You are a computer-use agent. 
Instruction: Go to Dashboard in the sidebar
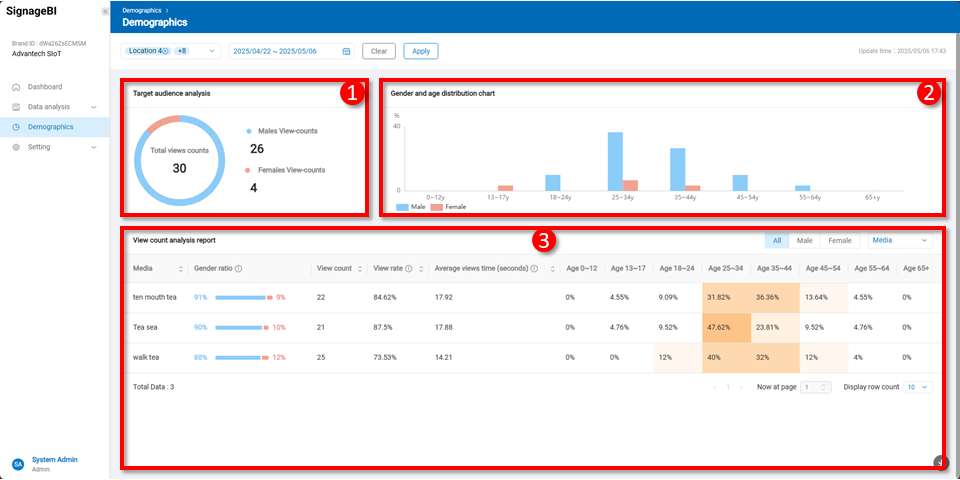[x=45, y=87]
